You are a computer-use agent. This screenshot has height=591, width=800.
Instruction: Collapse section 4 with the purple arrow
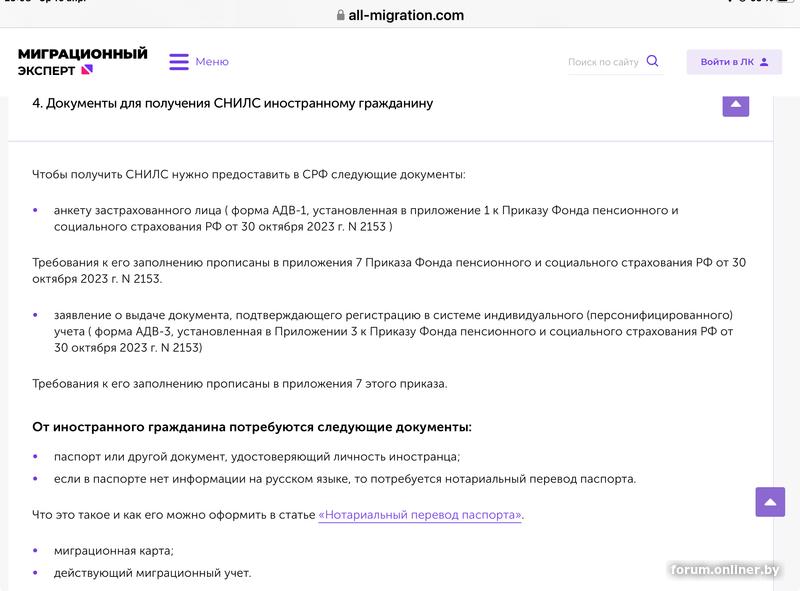click(735, 104)
